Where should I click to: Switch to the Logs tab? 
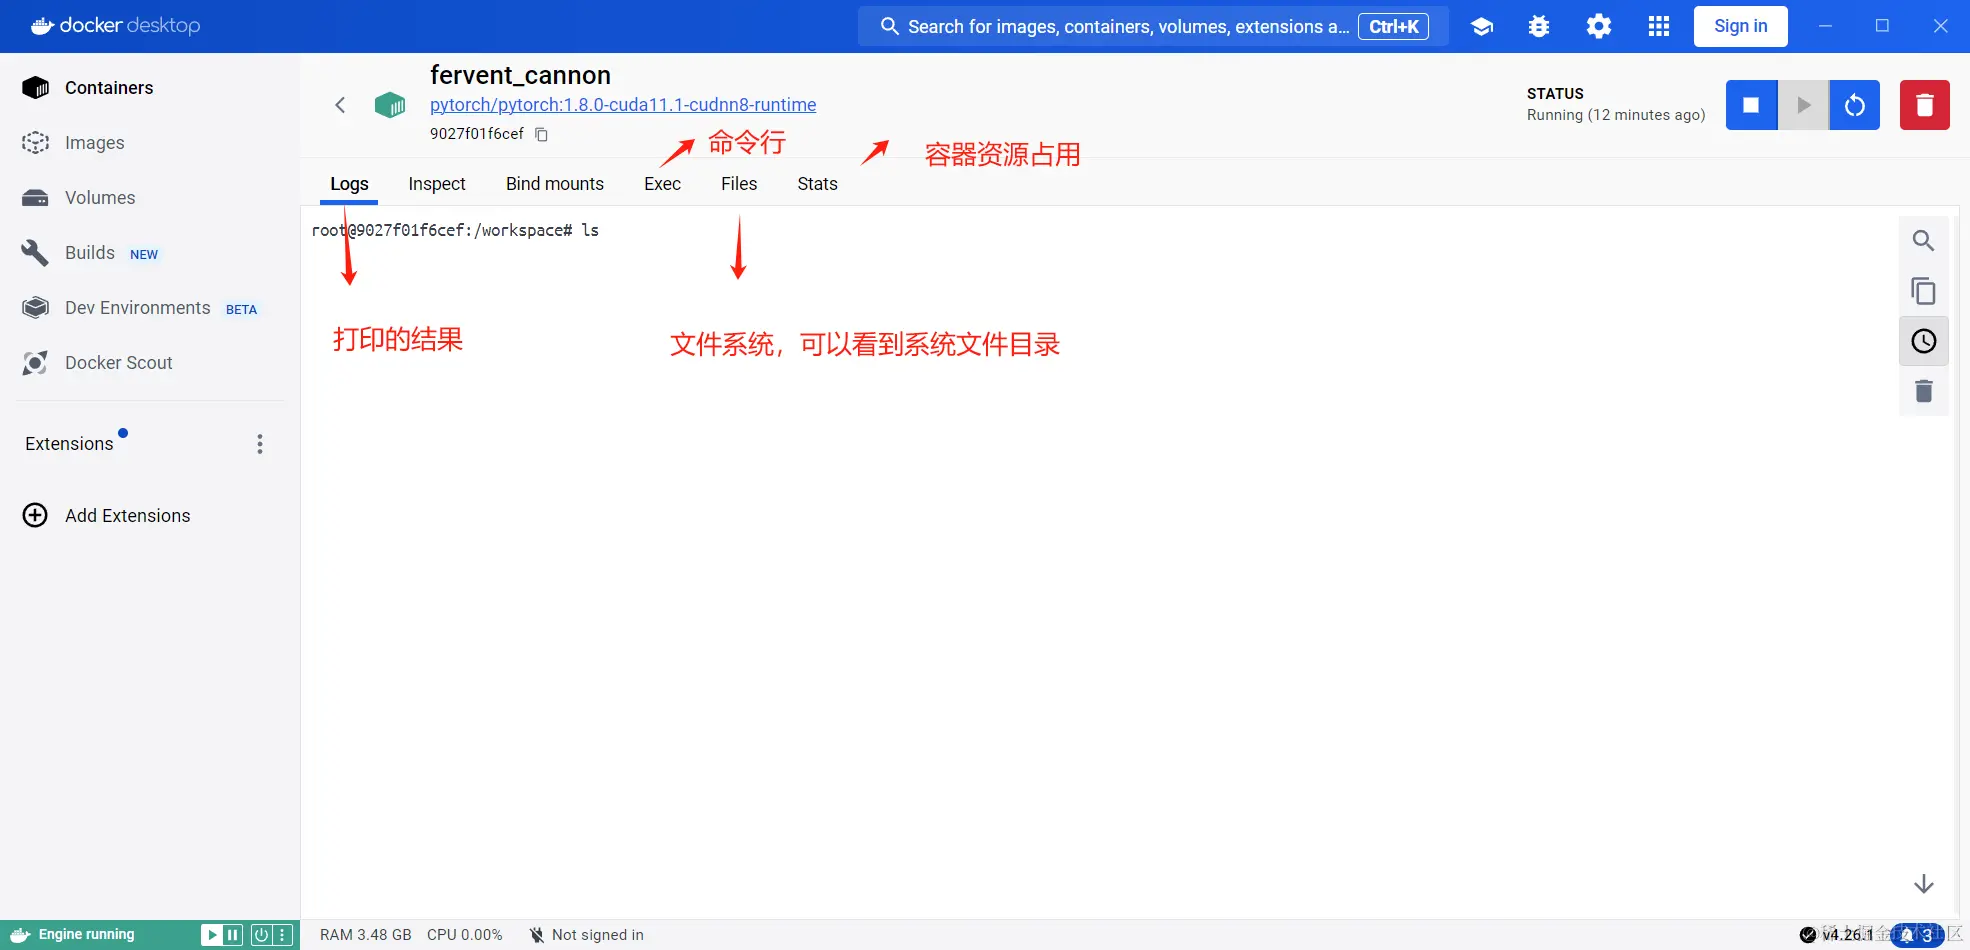coord(349,184)
